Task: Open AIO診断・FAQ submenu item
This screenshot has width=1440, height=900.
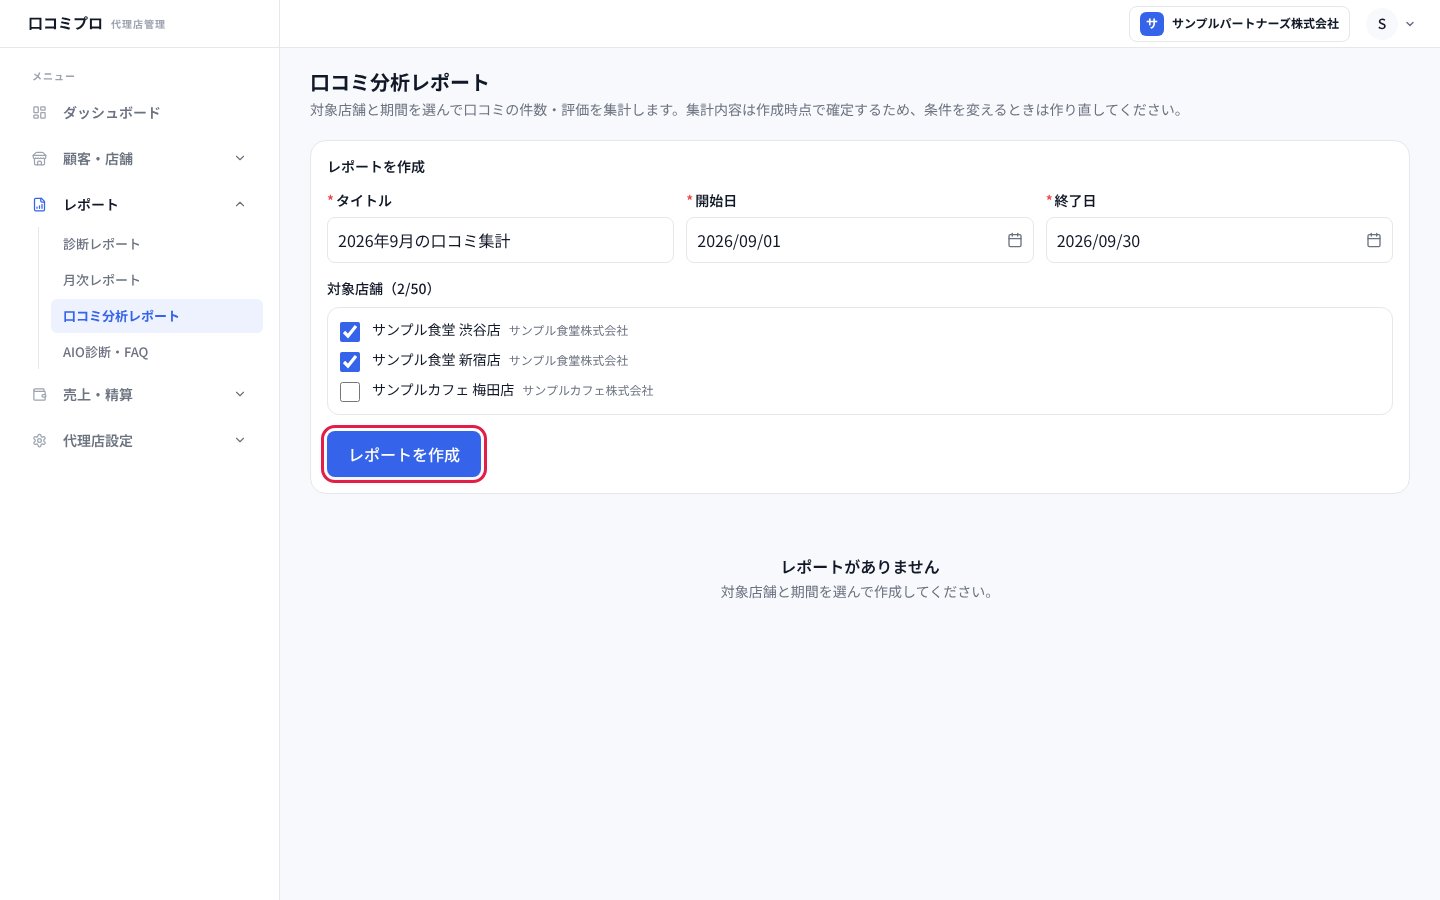Action: click(157, 352)
